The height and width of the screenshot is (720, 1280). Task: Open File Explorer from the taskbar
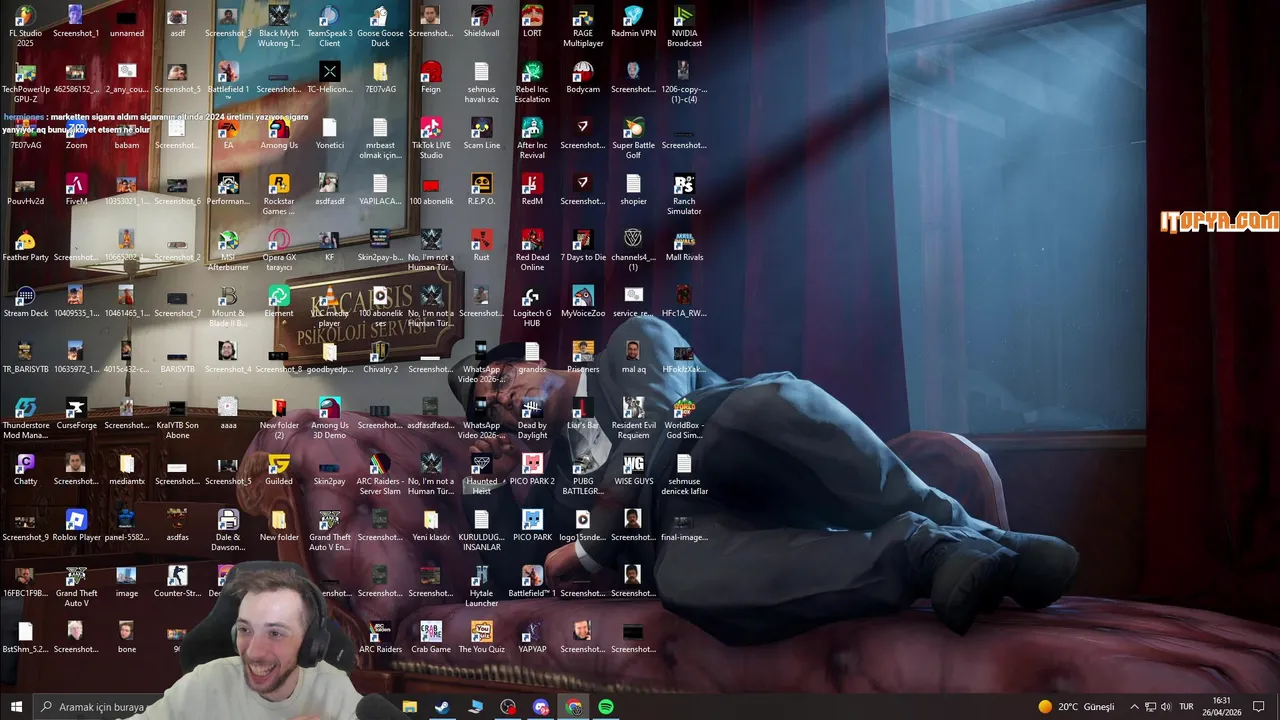(x=410, y=707)
